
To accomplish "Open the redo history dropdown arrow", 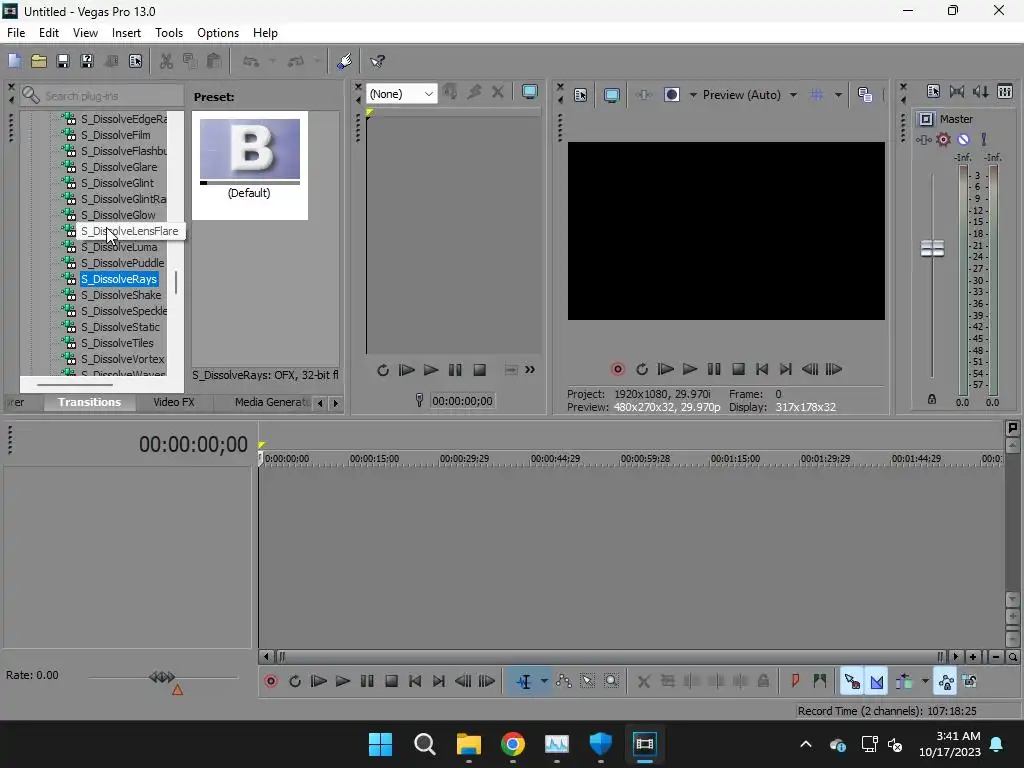I will click(317, 61).
